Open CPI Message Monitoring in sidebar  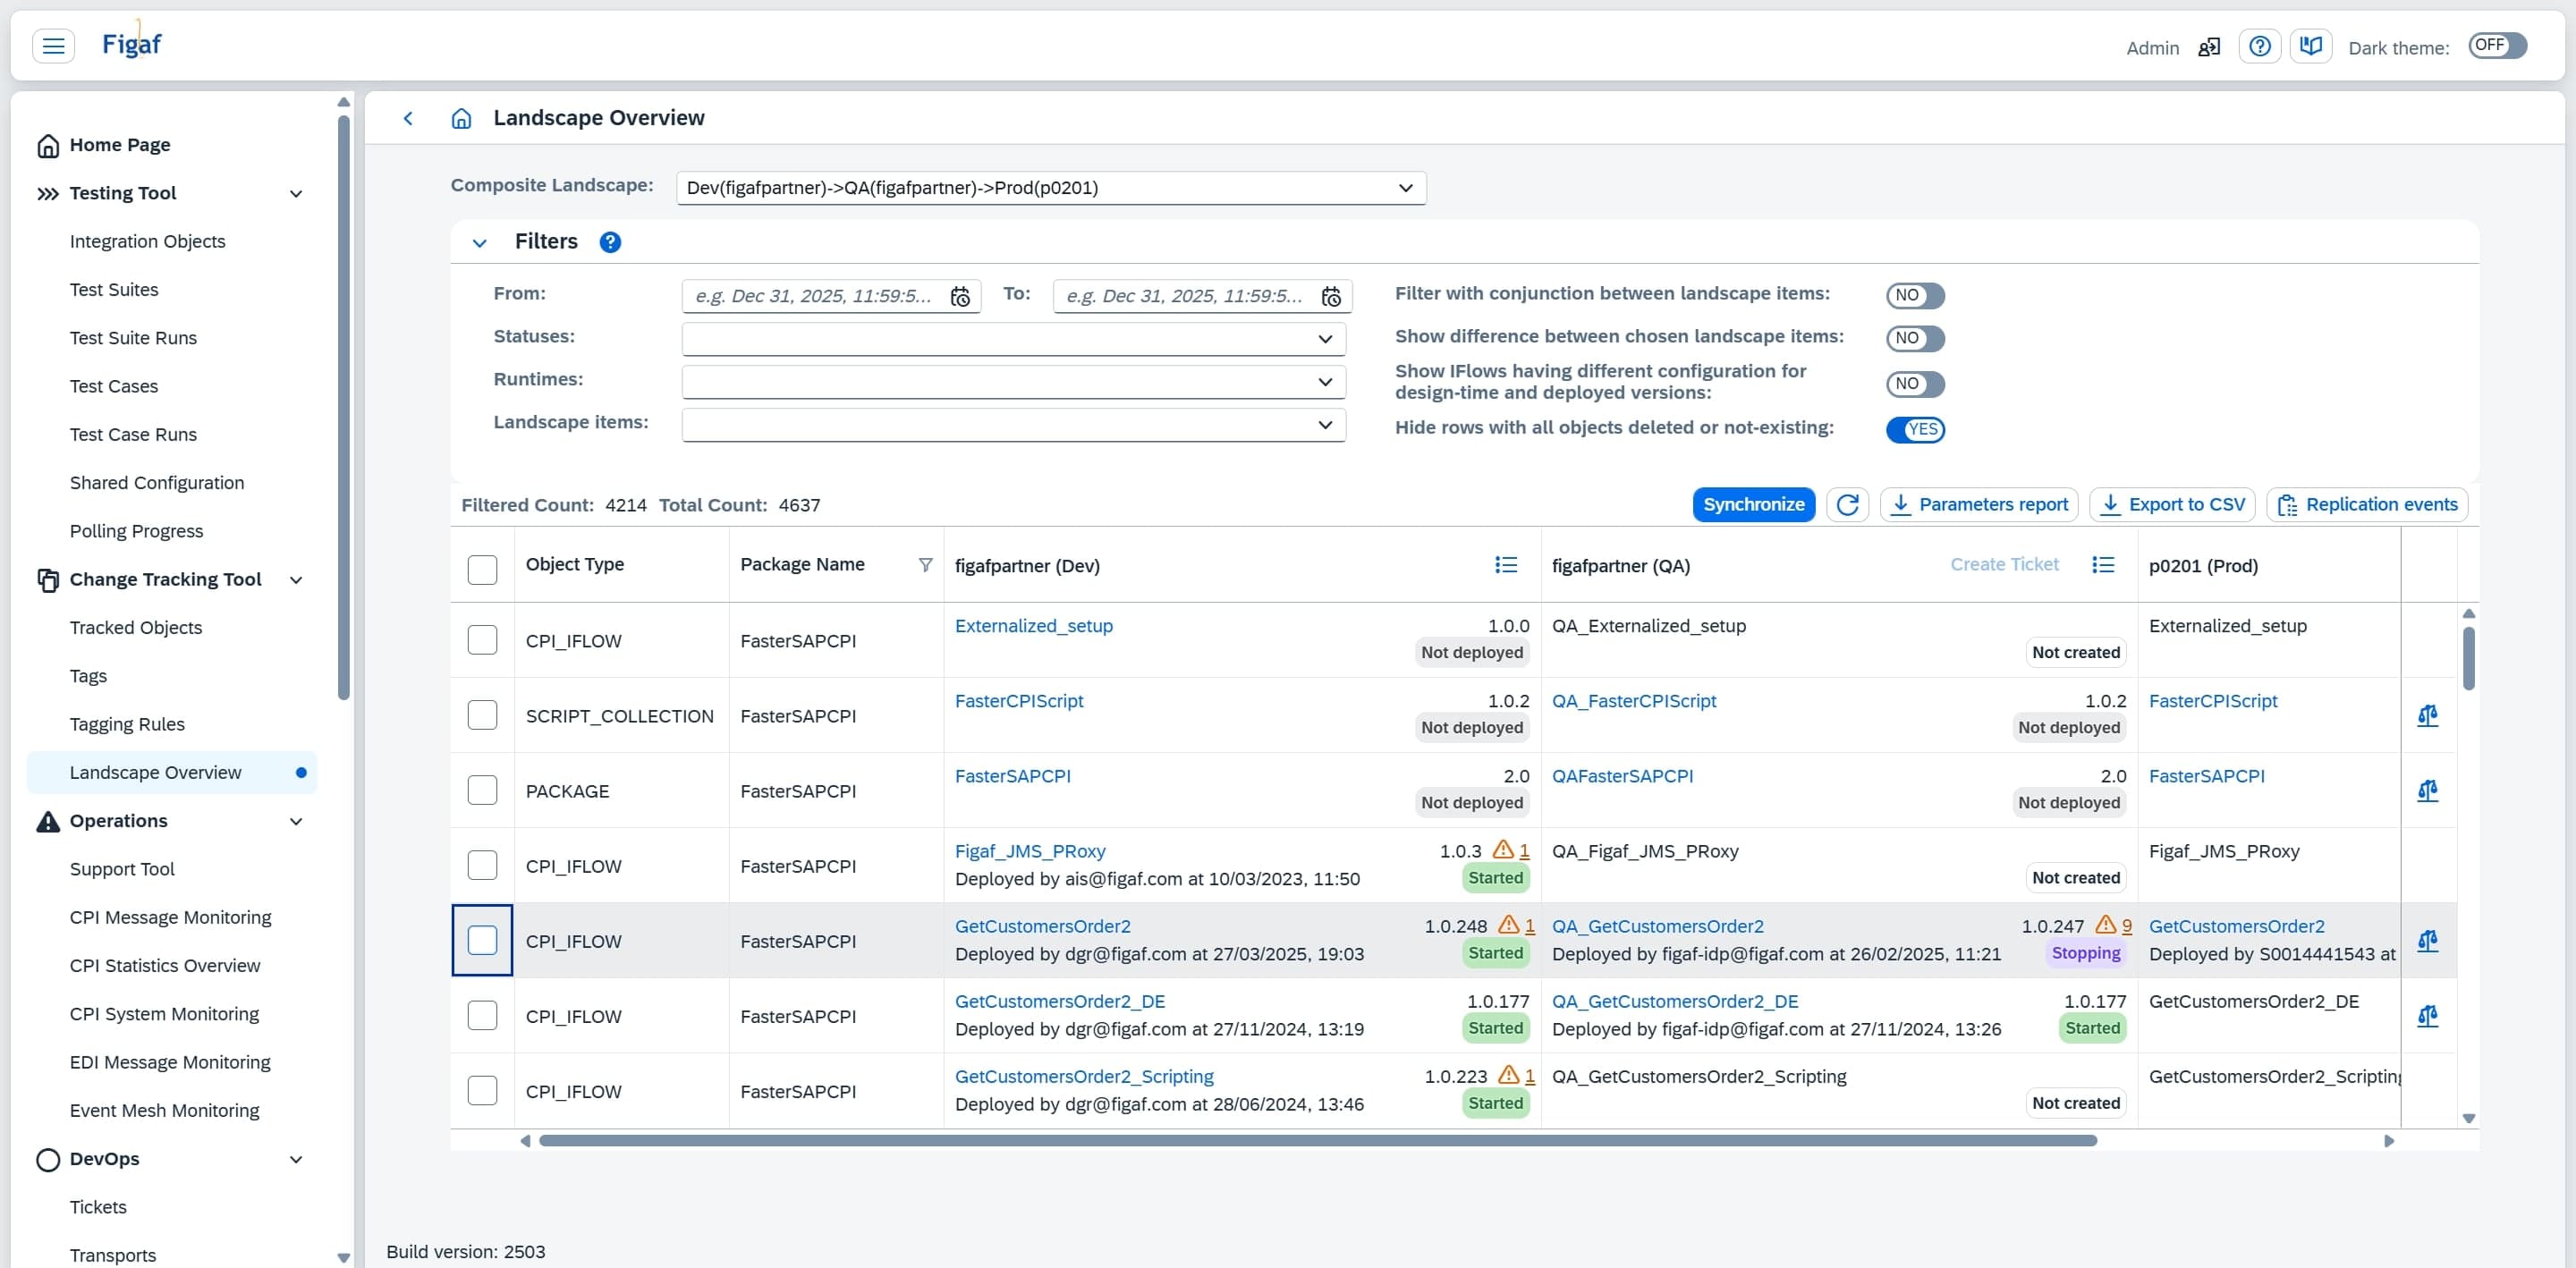coord(170,917)
